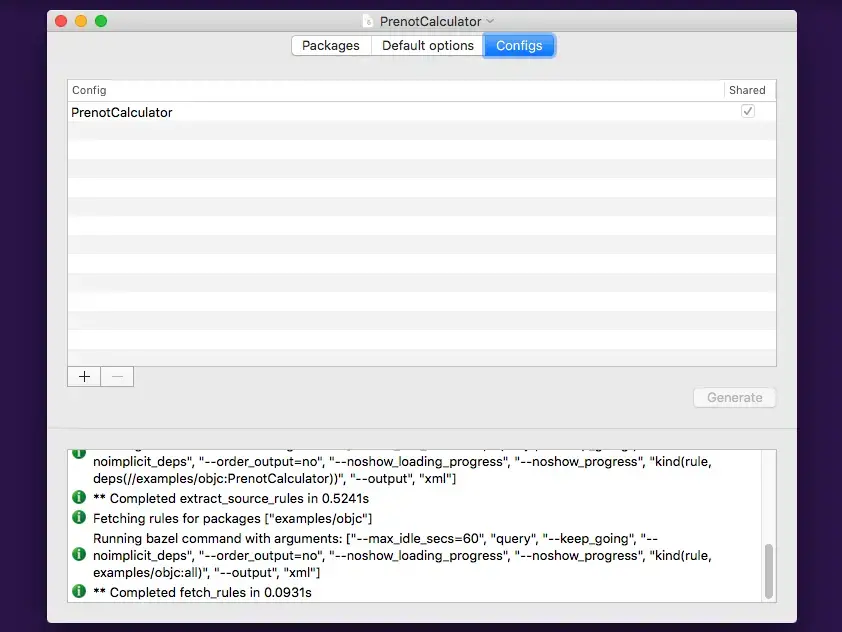Click the green full-screen window button
842x632 pixels.
101,21
